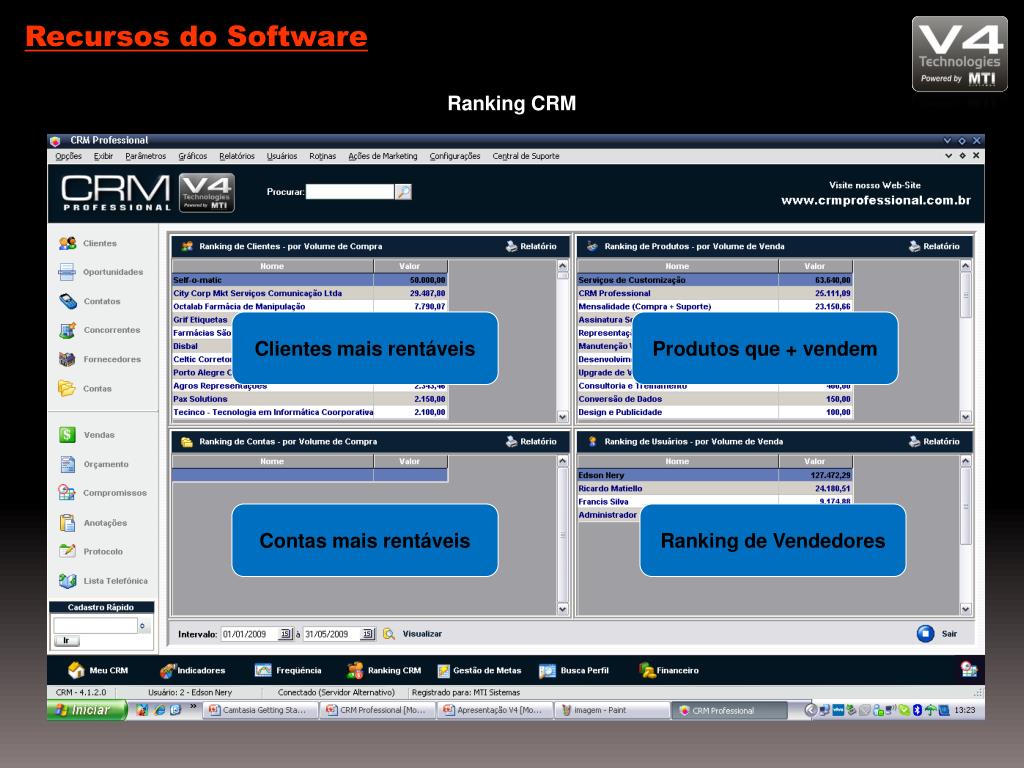Click the Busca Perfil icon
Image resolution: width=1024 pixels, height=768 pixels.
(547, 671)
